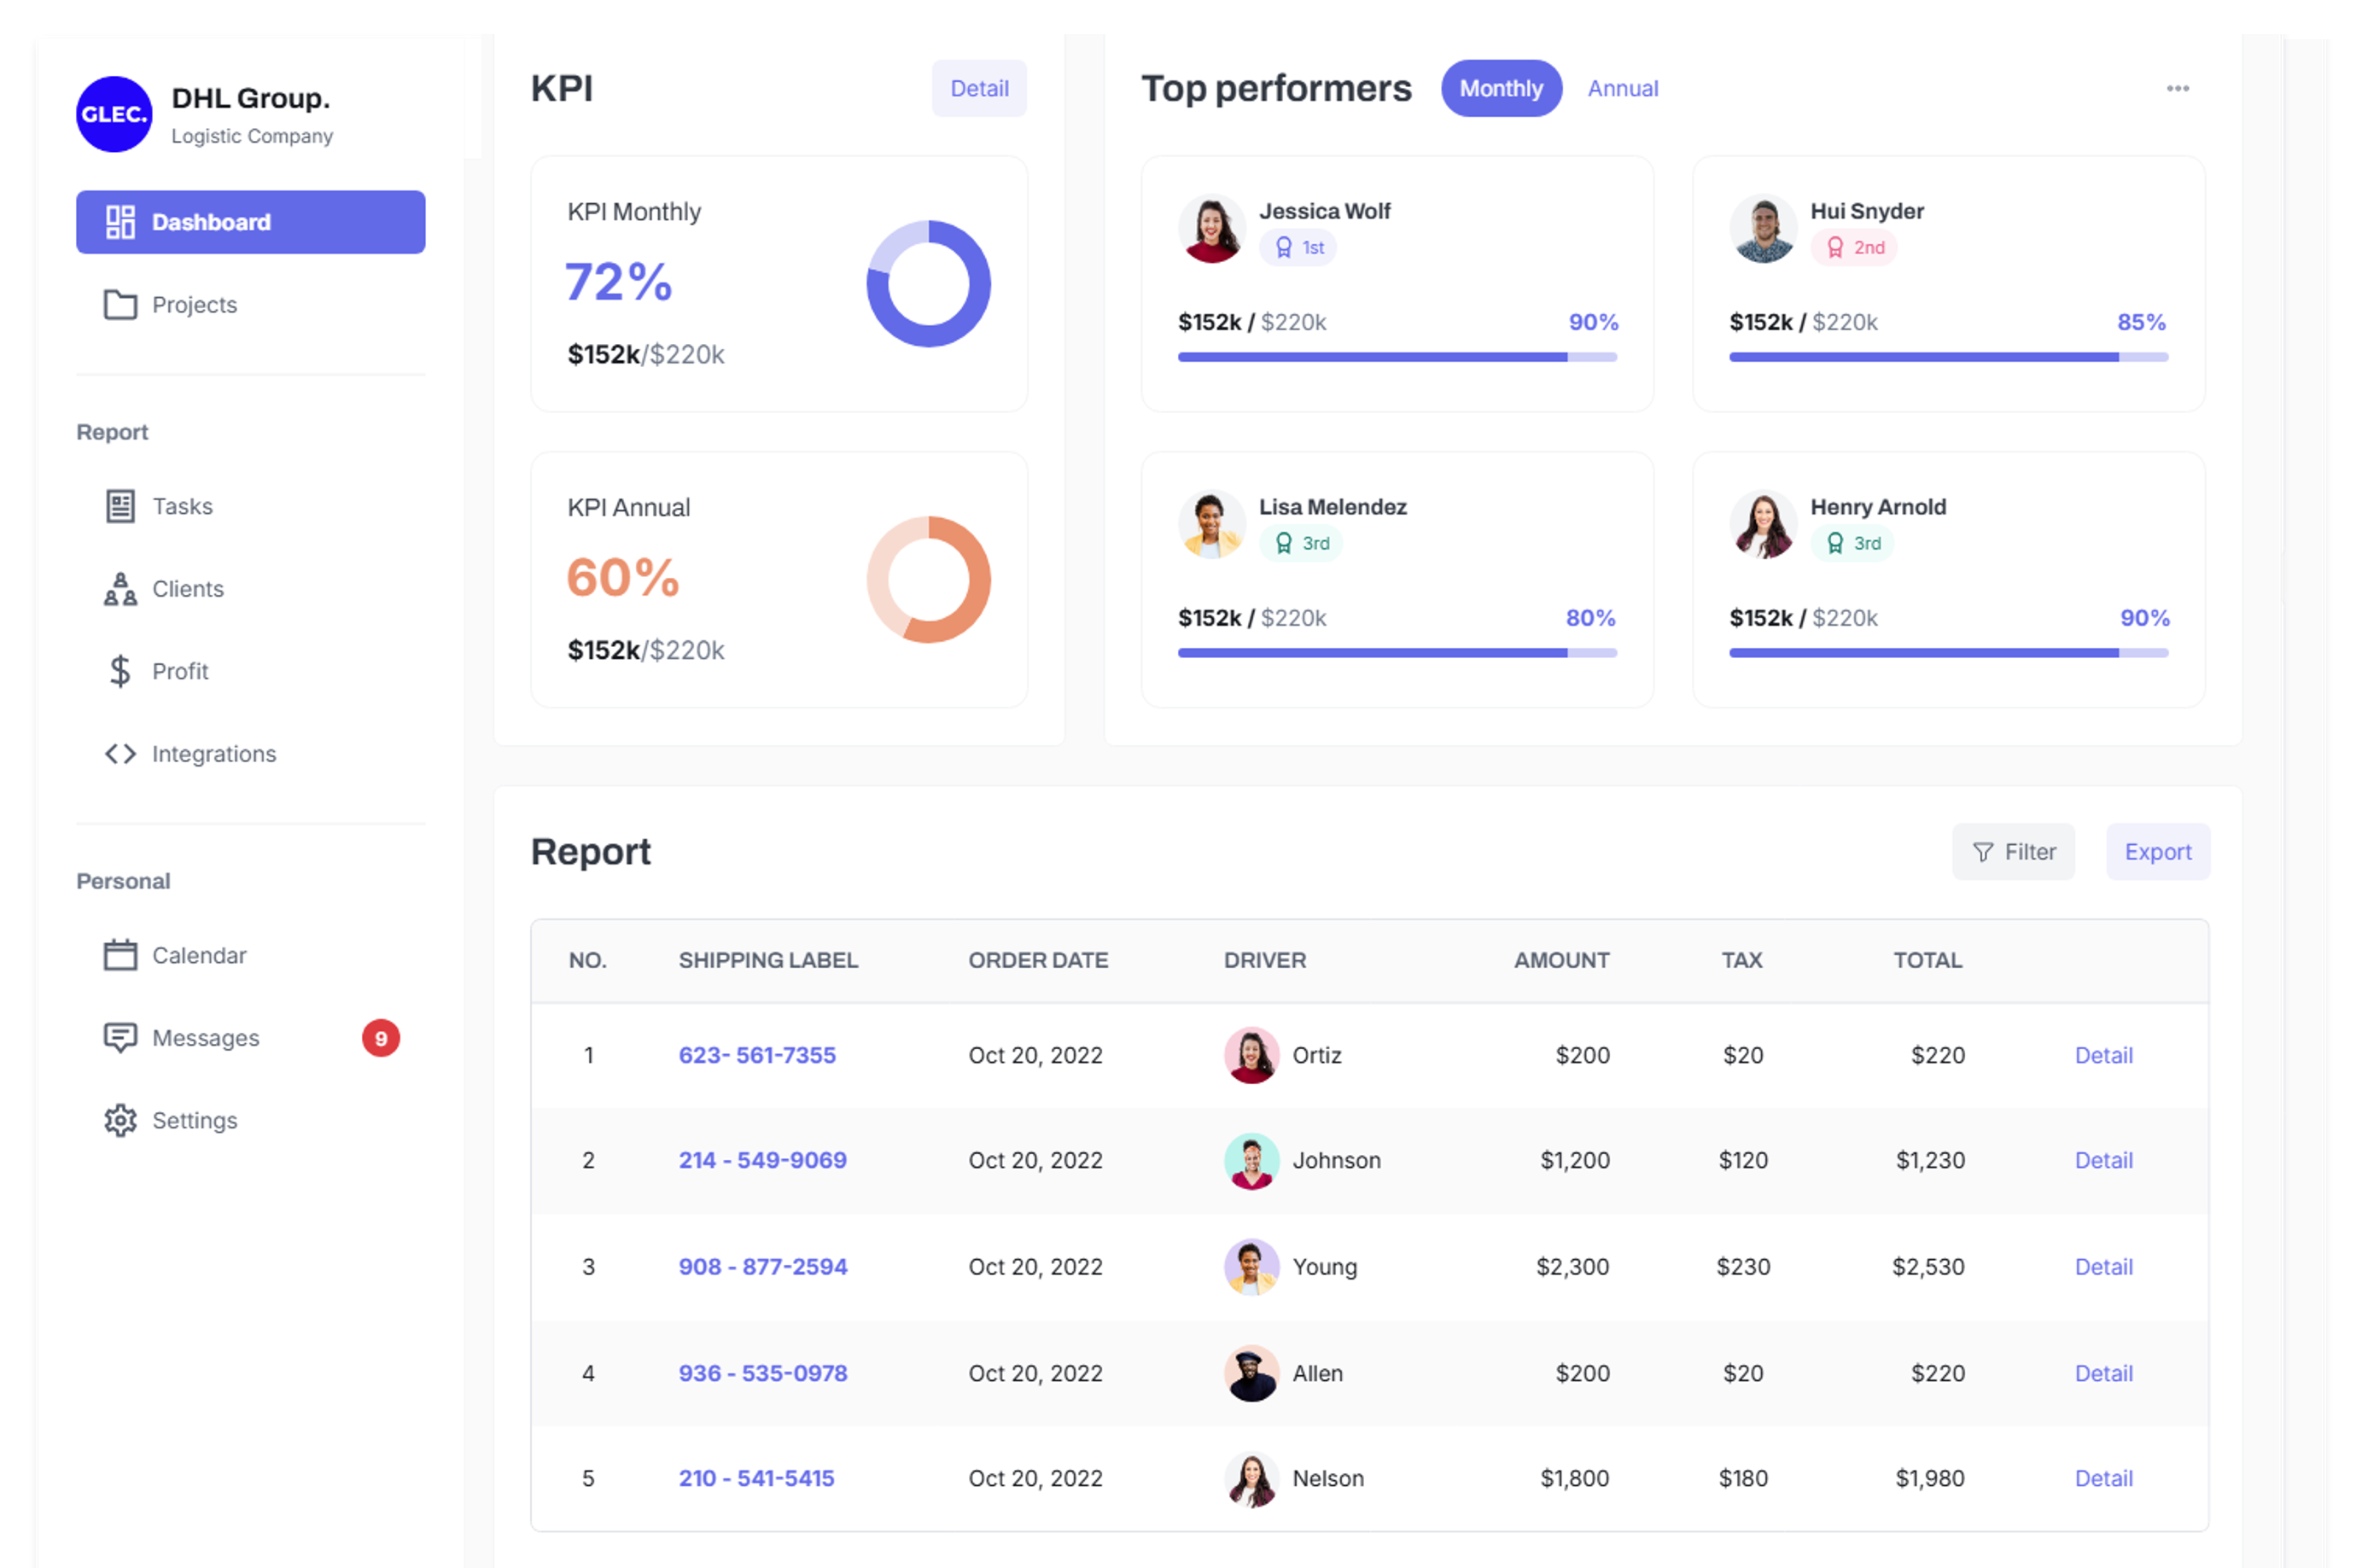Switch Top performers to Monthly
Viewport: 2362px width, 1568px height.
(1501, 88)
